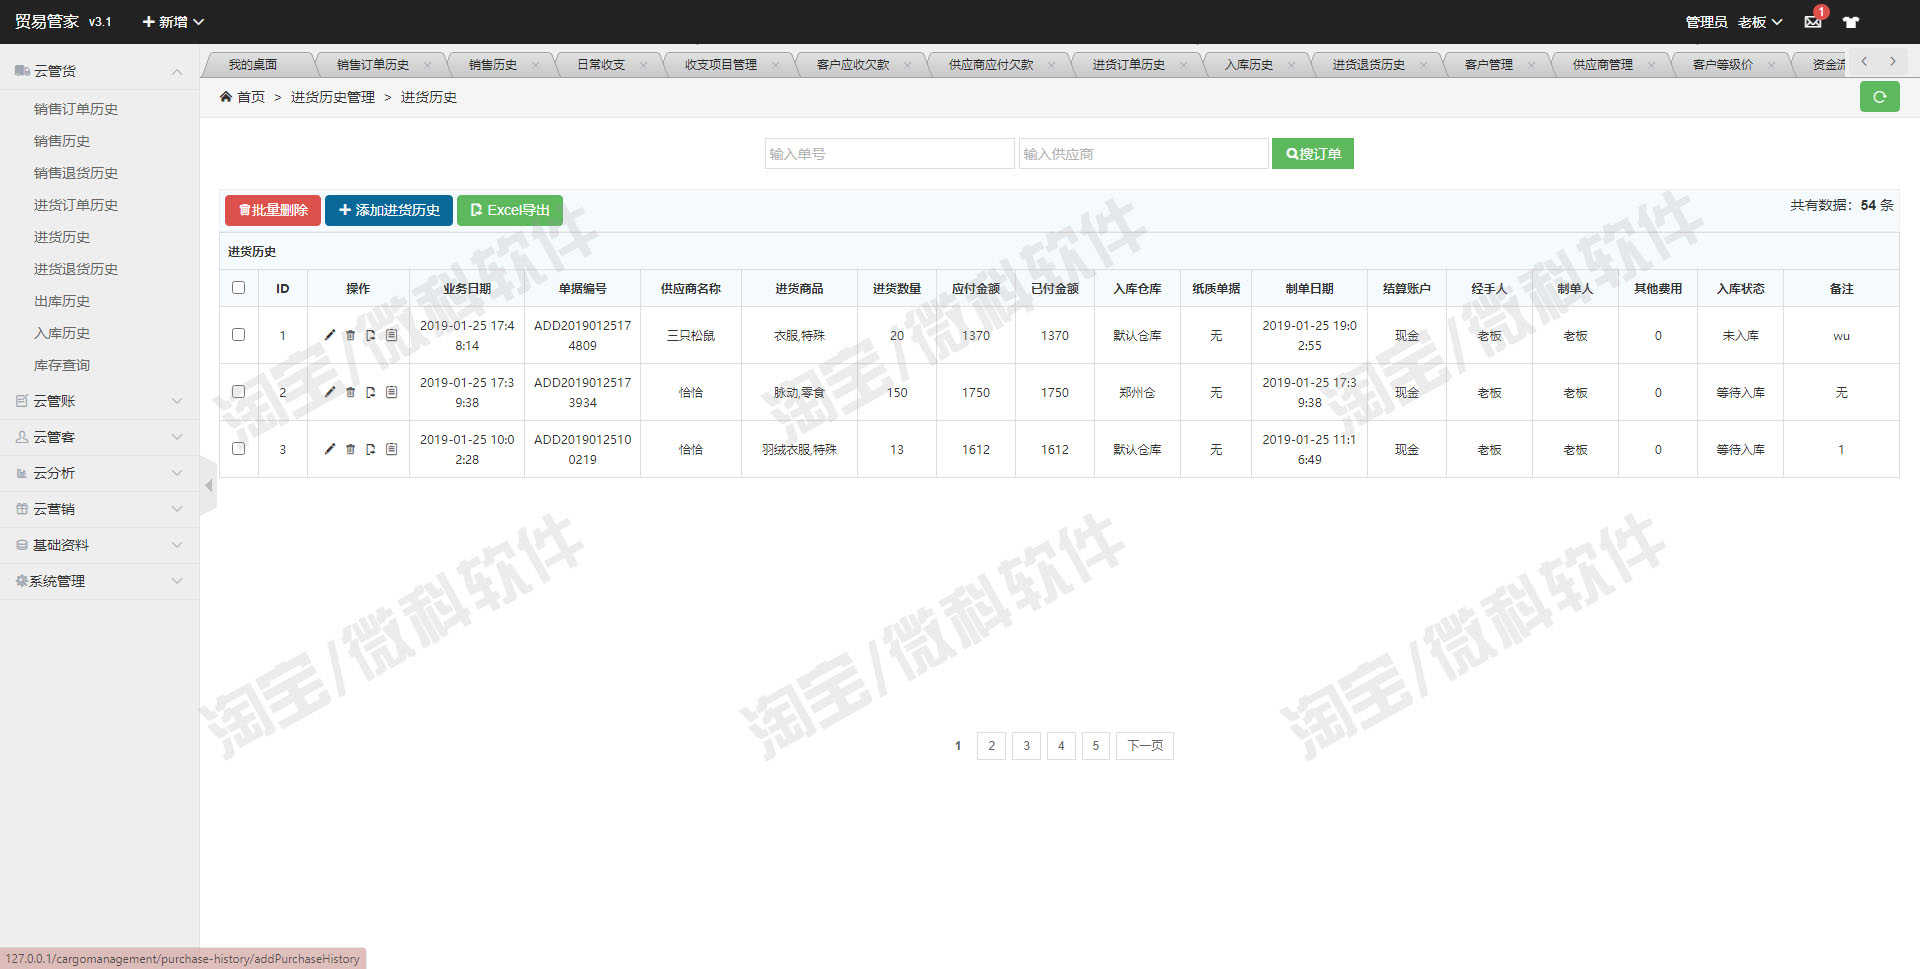Screen dimensions: 1920x969
Task: Go to 下一页 next page
Action: (1145, 746)
